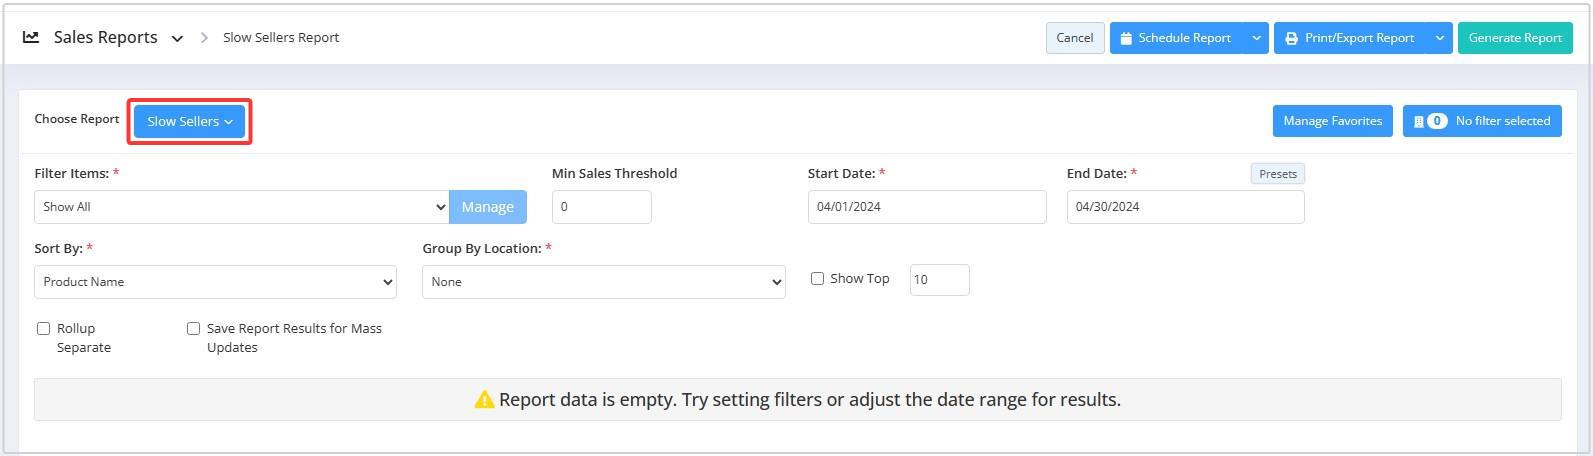Expand the Group By Location dropdown
Image resolution: width=1593 pixels, height=456 pixels.
(x=604, y=282)
